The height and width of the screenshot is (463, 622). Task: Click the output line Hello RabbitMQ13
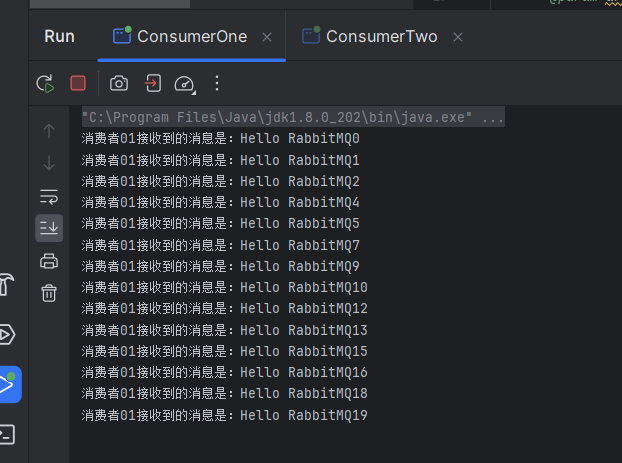pyautogui.click(x=225, y=330)
